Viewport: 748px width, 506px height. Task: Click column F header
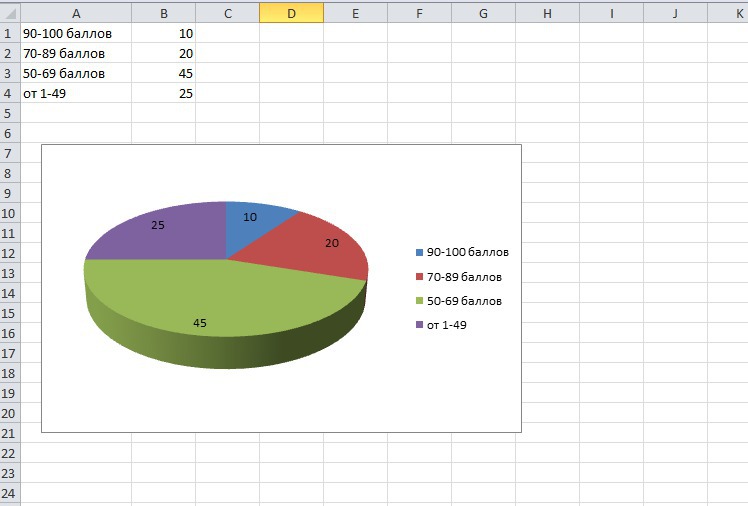click(x=419, y=13)
